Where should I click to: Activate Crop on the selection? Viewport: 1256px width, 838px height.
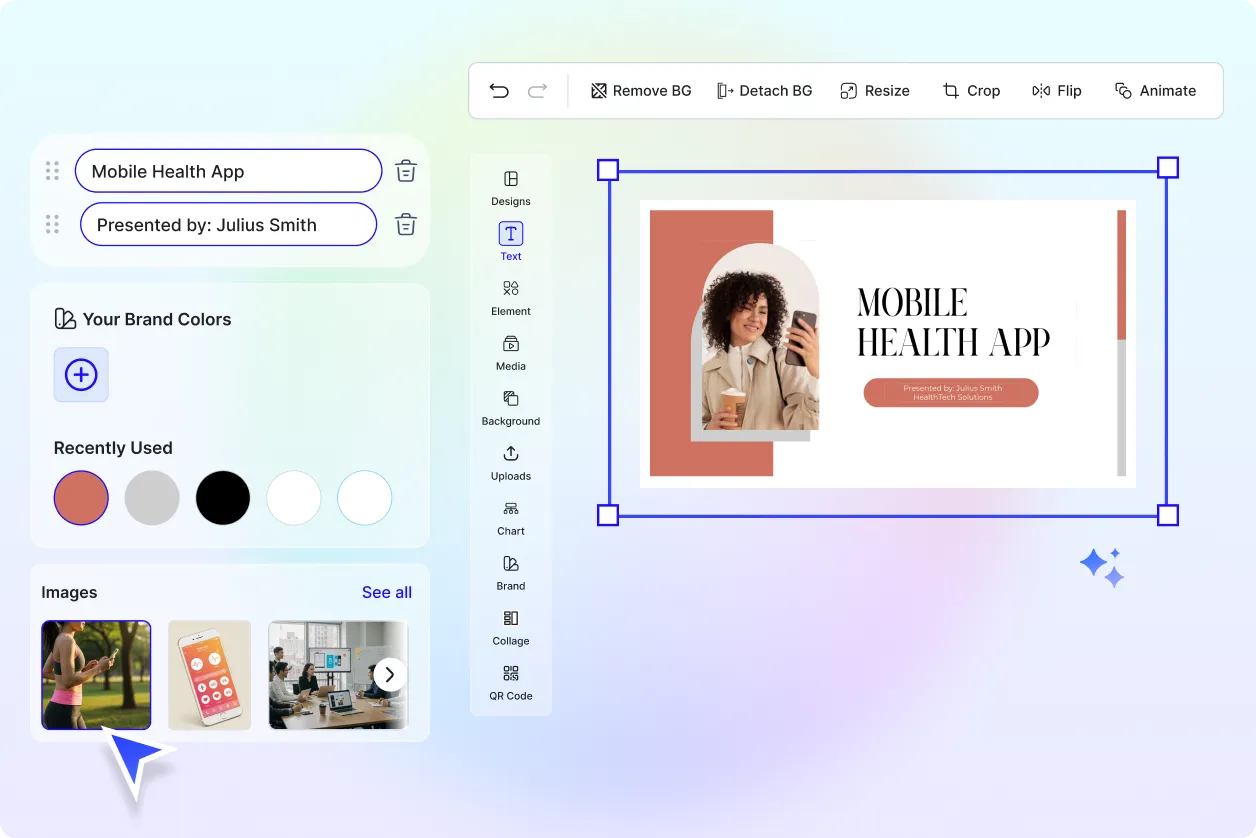click(x=971, y=90)
